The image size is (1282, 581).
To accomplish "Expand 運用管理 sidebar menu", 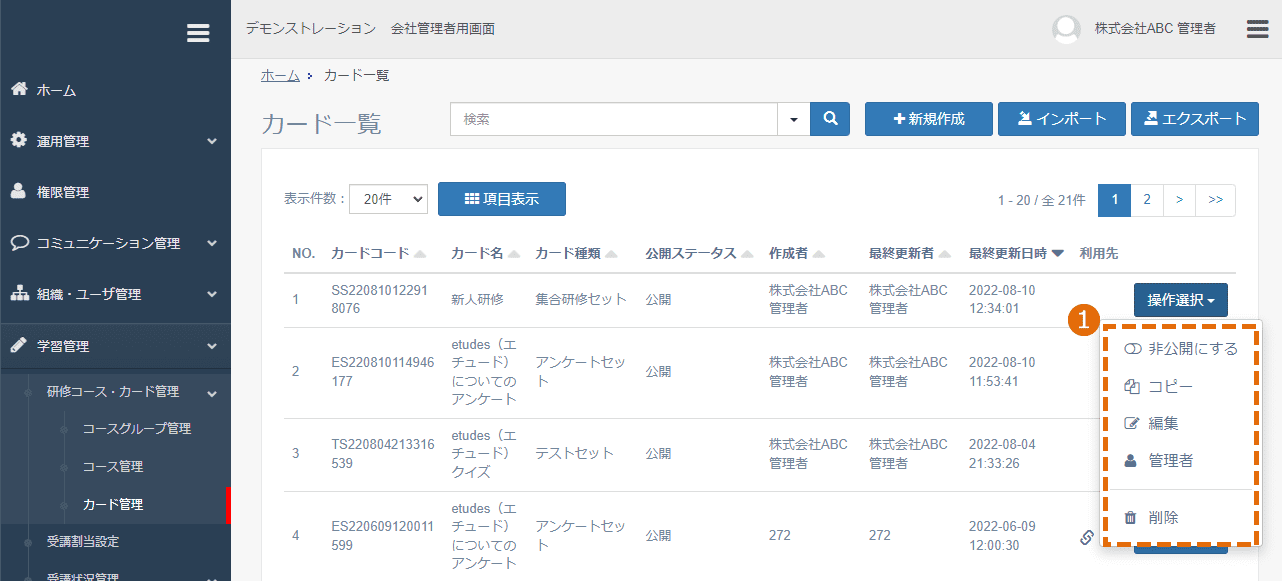I will (x=115, y=141).
